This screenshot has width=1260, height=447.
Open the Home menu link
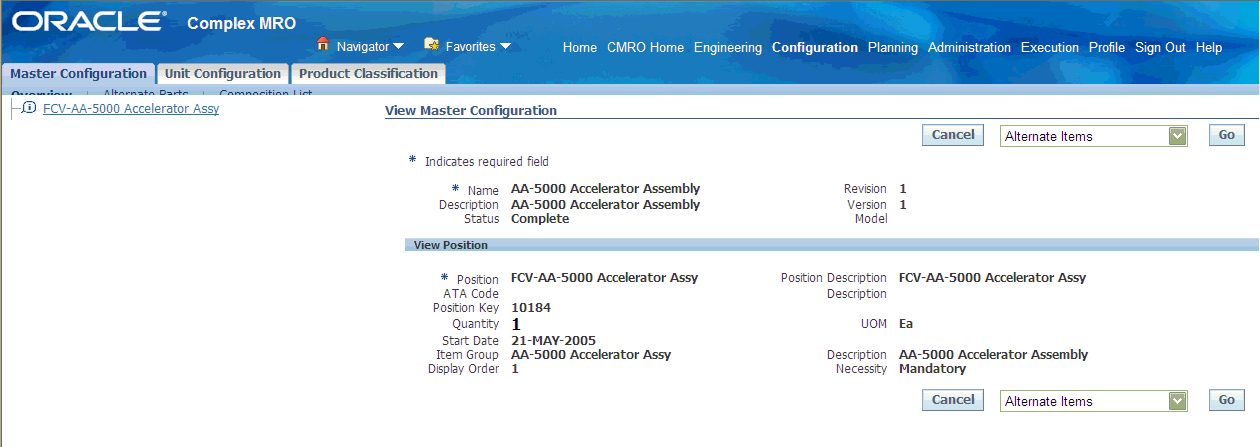(580, 47)
